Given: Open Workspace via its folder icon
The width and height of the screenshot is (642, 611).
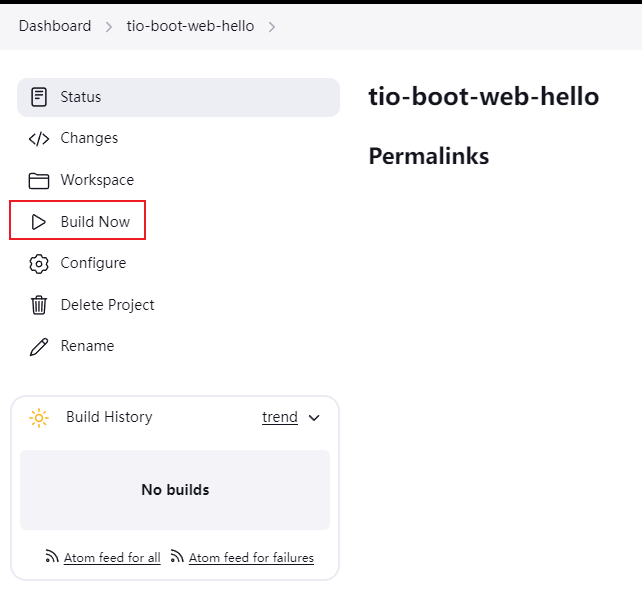Looking at the screenshot, I should coord(39,181).
